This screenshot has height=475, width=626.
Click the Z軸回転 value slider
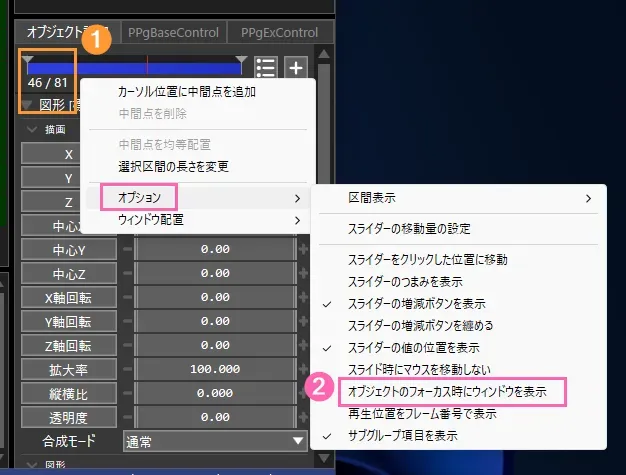pos(215,345)
